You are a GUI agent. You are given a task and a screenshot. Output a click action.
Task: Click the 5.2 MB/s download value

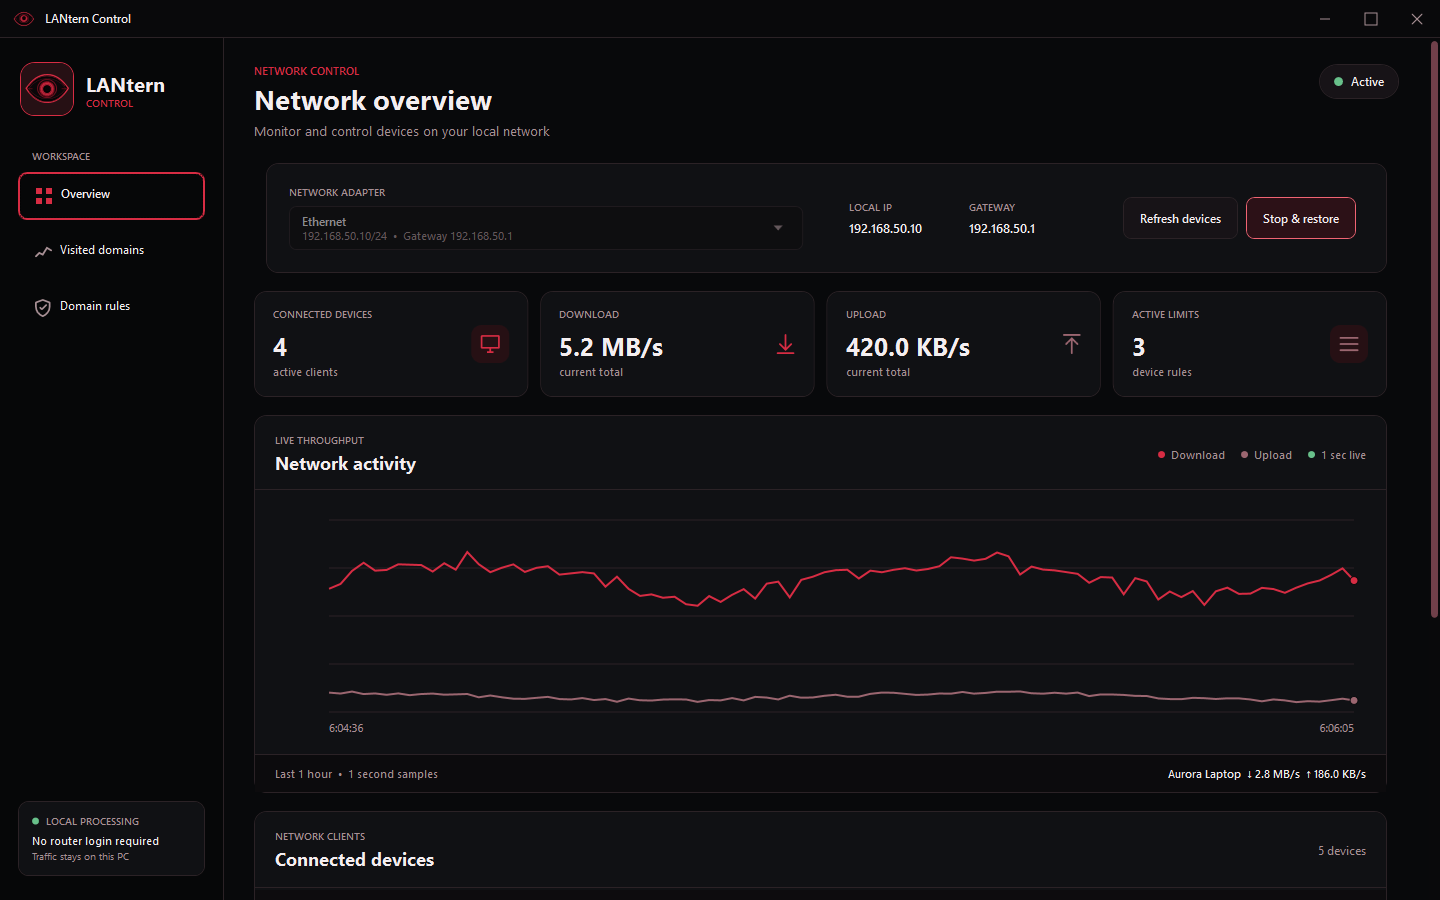pyautogui.click(x=611, y=347)
